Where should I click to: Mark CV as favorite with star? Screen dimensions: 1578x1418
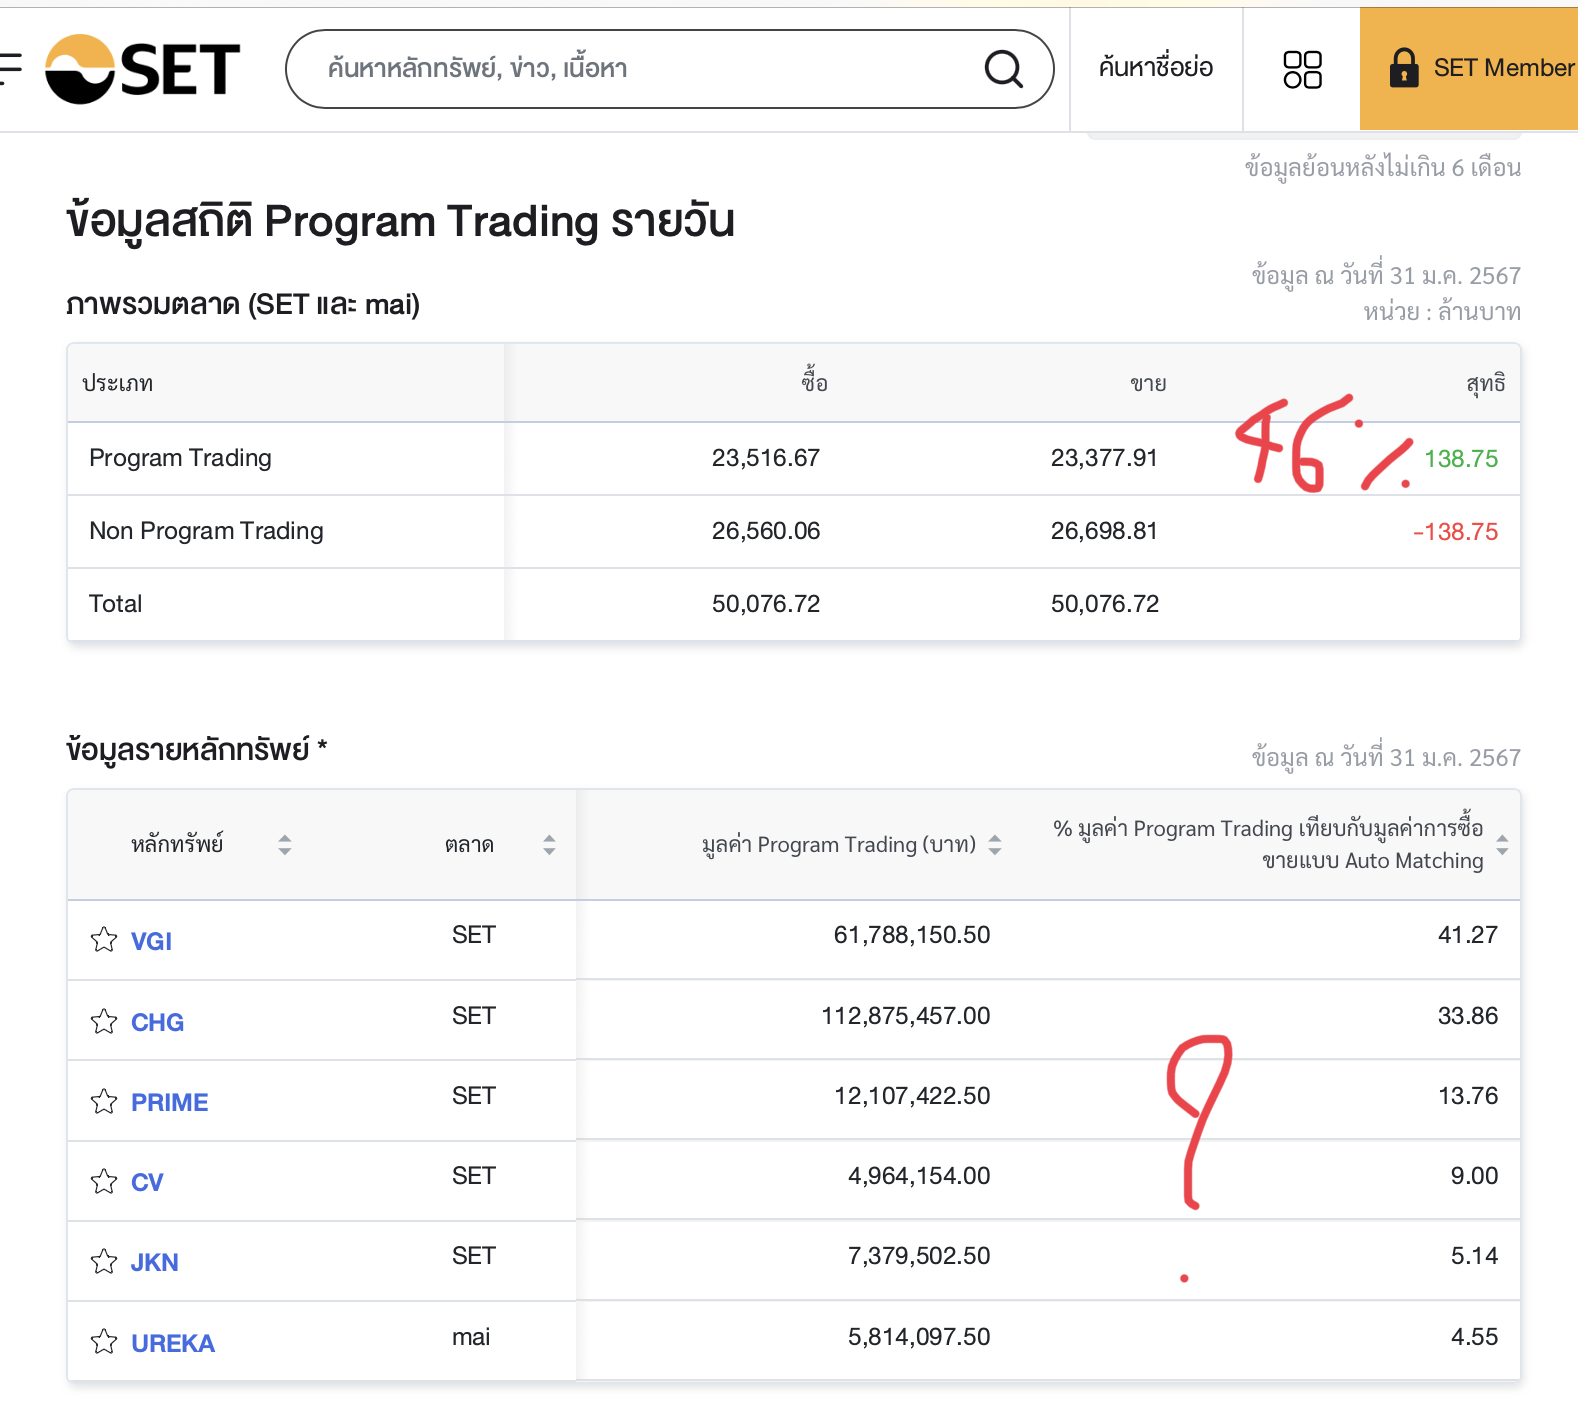[104, 1182]
